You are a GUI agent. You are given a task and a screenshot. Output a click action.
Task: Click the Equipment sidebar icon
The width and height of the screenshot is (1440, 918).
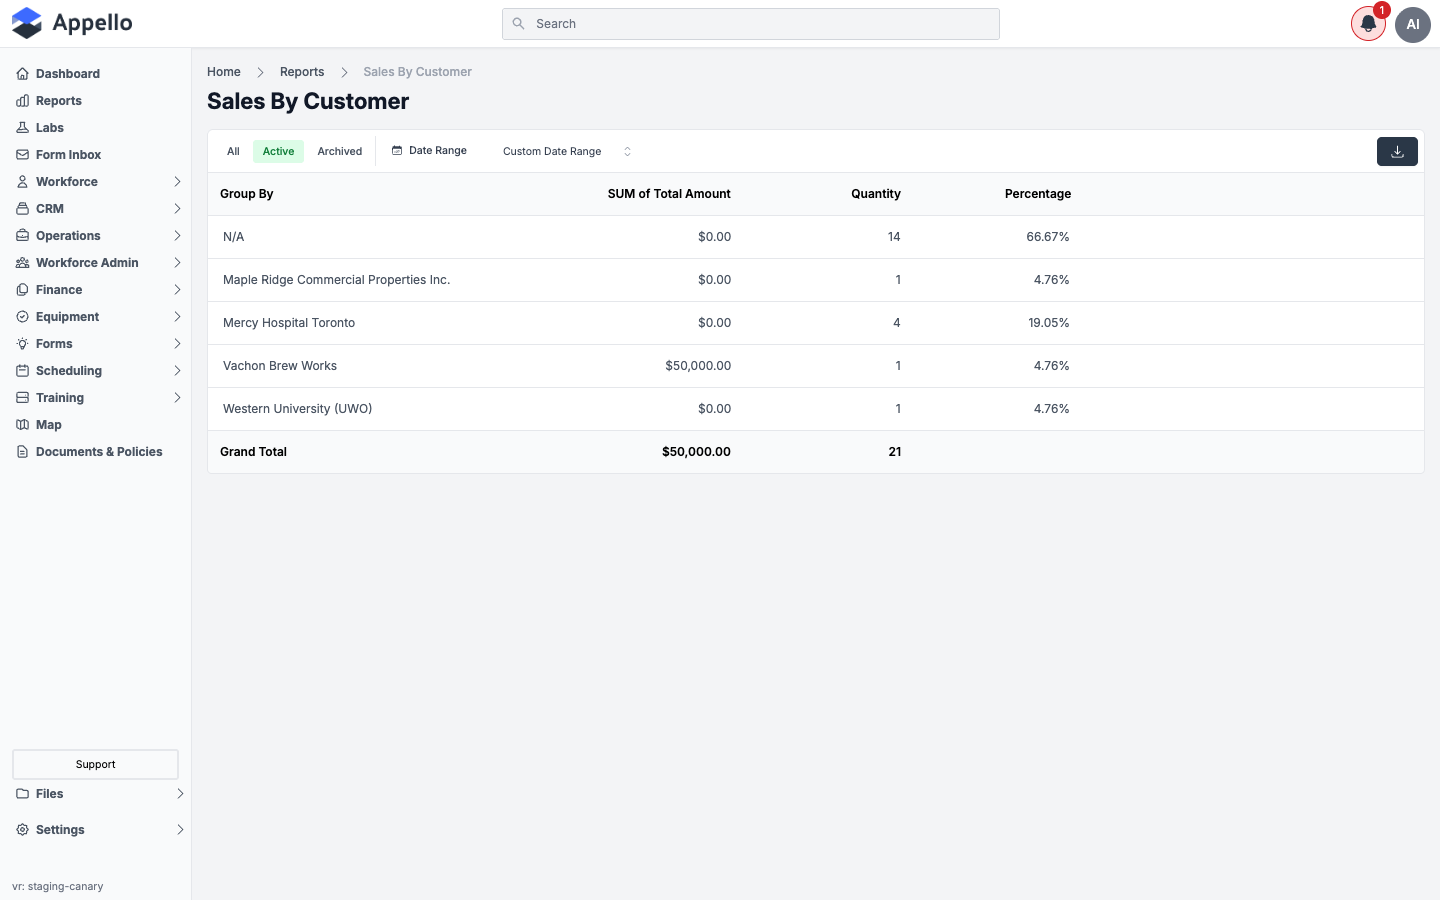[x=22, y=317]
